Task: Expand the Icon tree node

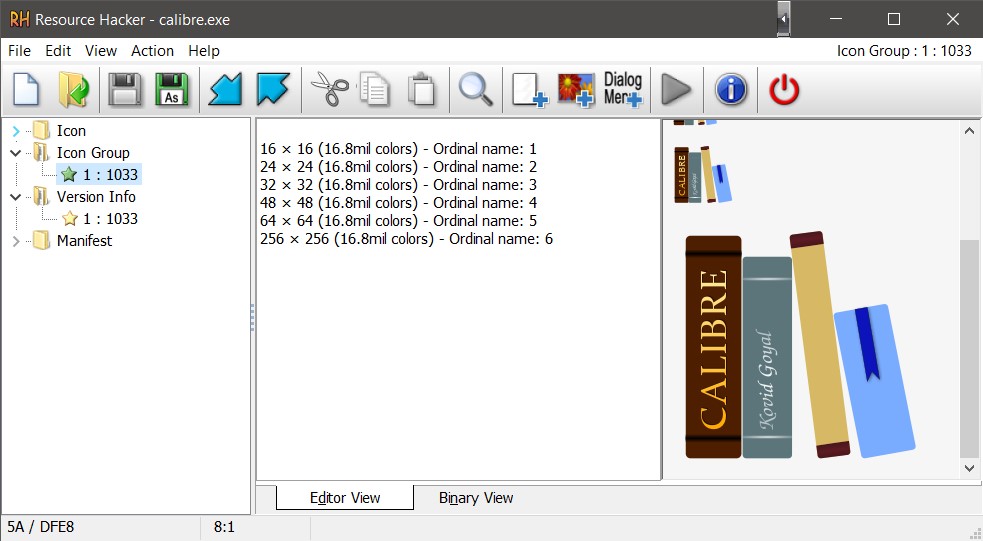Action: click(x=16, y=131)
